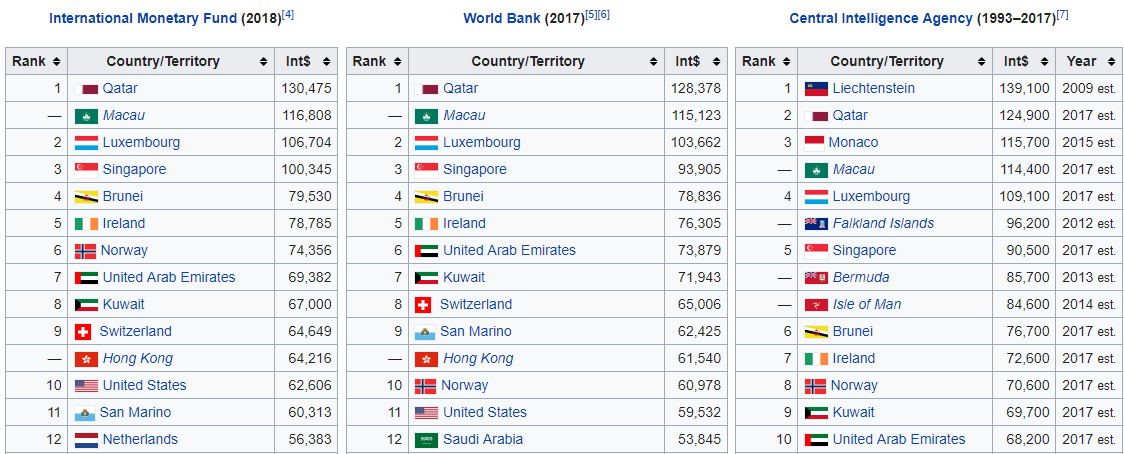
Task: Open the Central Intelligence Agency heading link
Action: click(x=880, y=18)
